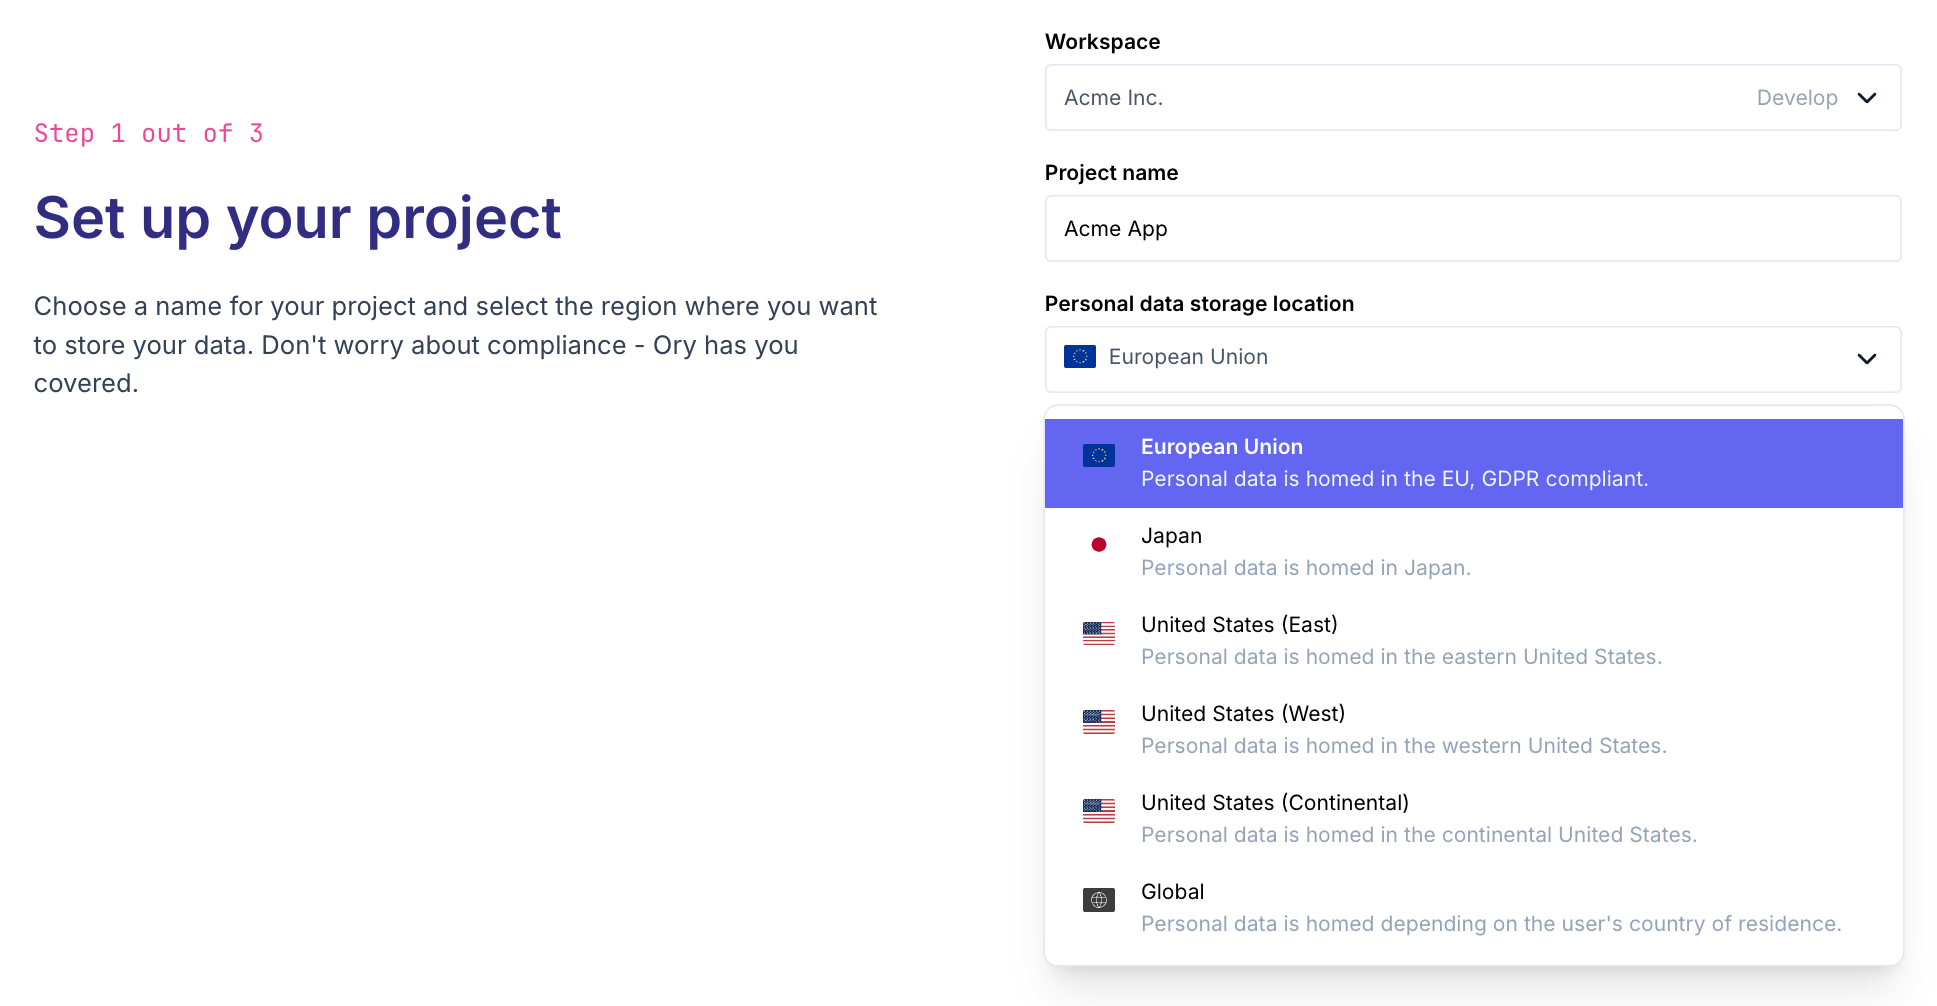
Task: Click the Japan flag icon
Action: [1098, 545]
